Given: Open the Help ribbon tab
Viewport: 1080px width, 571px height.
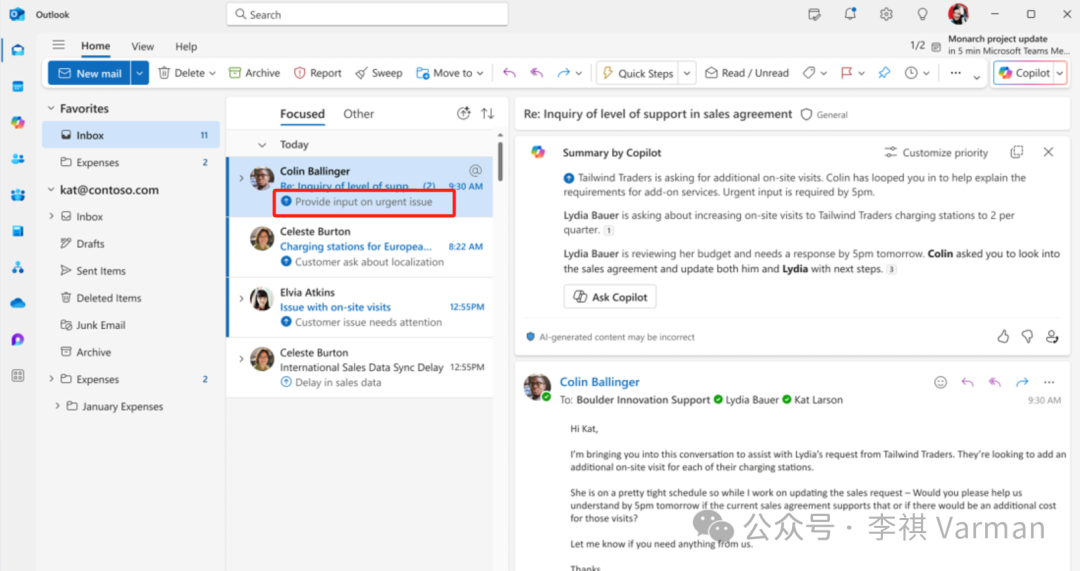Looking at the screenshot, I should coord(186,46).
